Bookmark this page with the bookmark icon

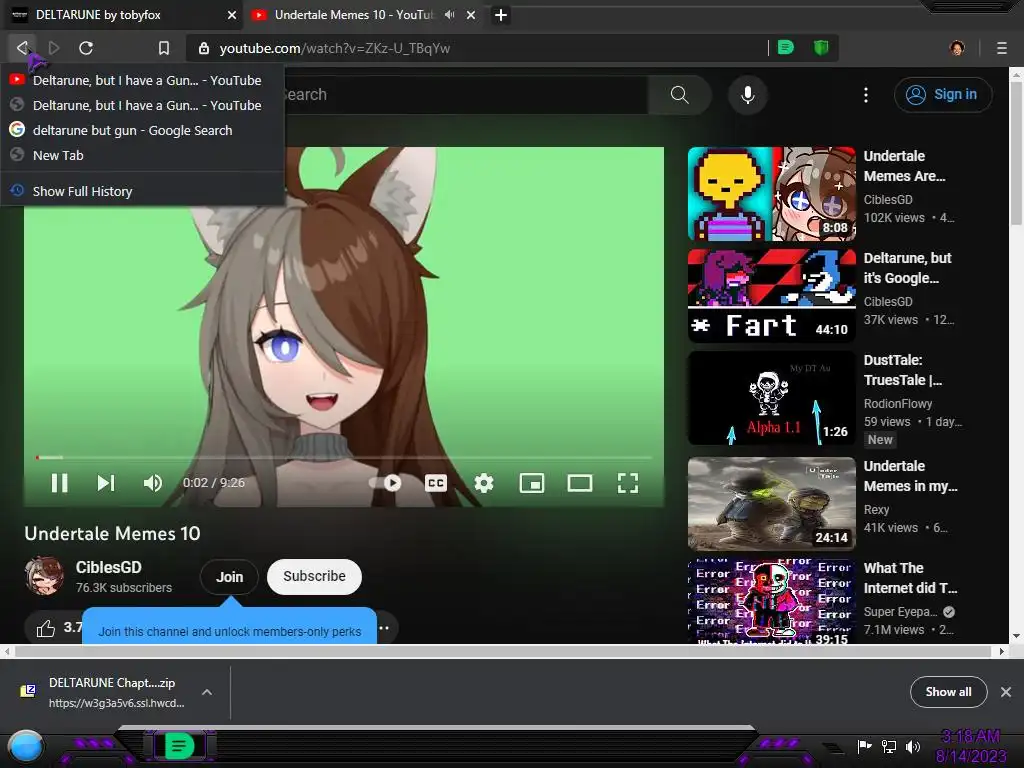click(164, 48)
